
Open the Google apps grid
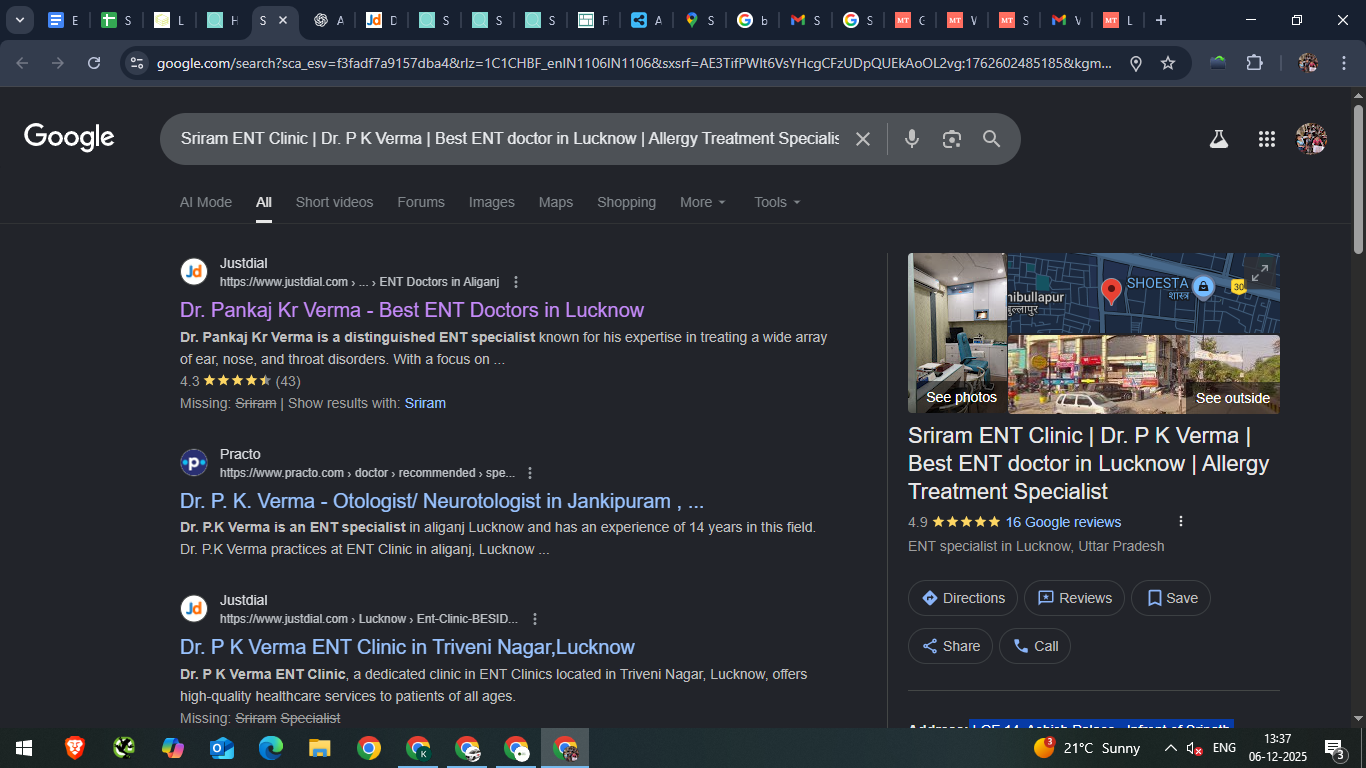coord(1266,139)
